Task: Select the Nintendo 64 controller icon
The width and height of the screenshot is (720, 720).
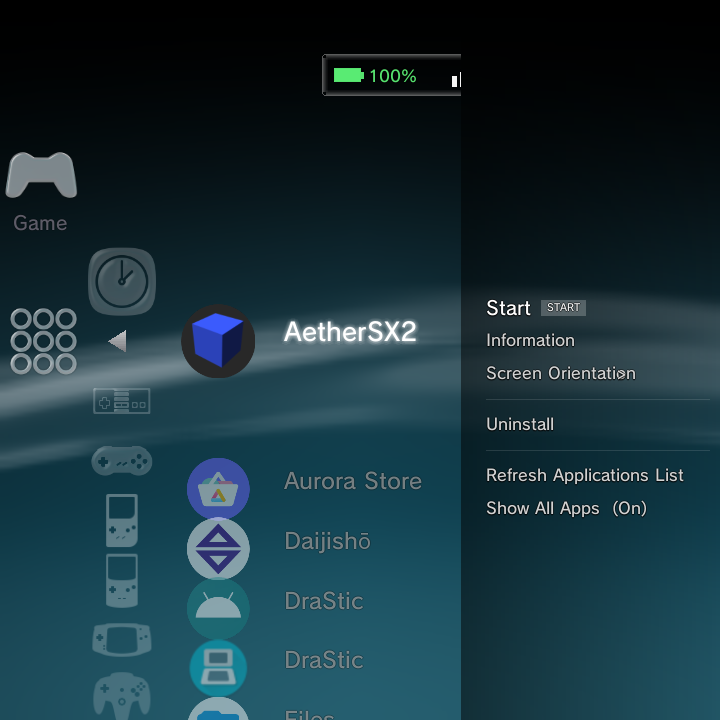Action: point(122,696)
